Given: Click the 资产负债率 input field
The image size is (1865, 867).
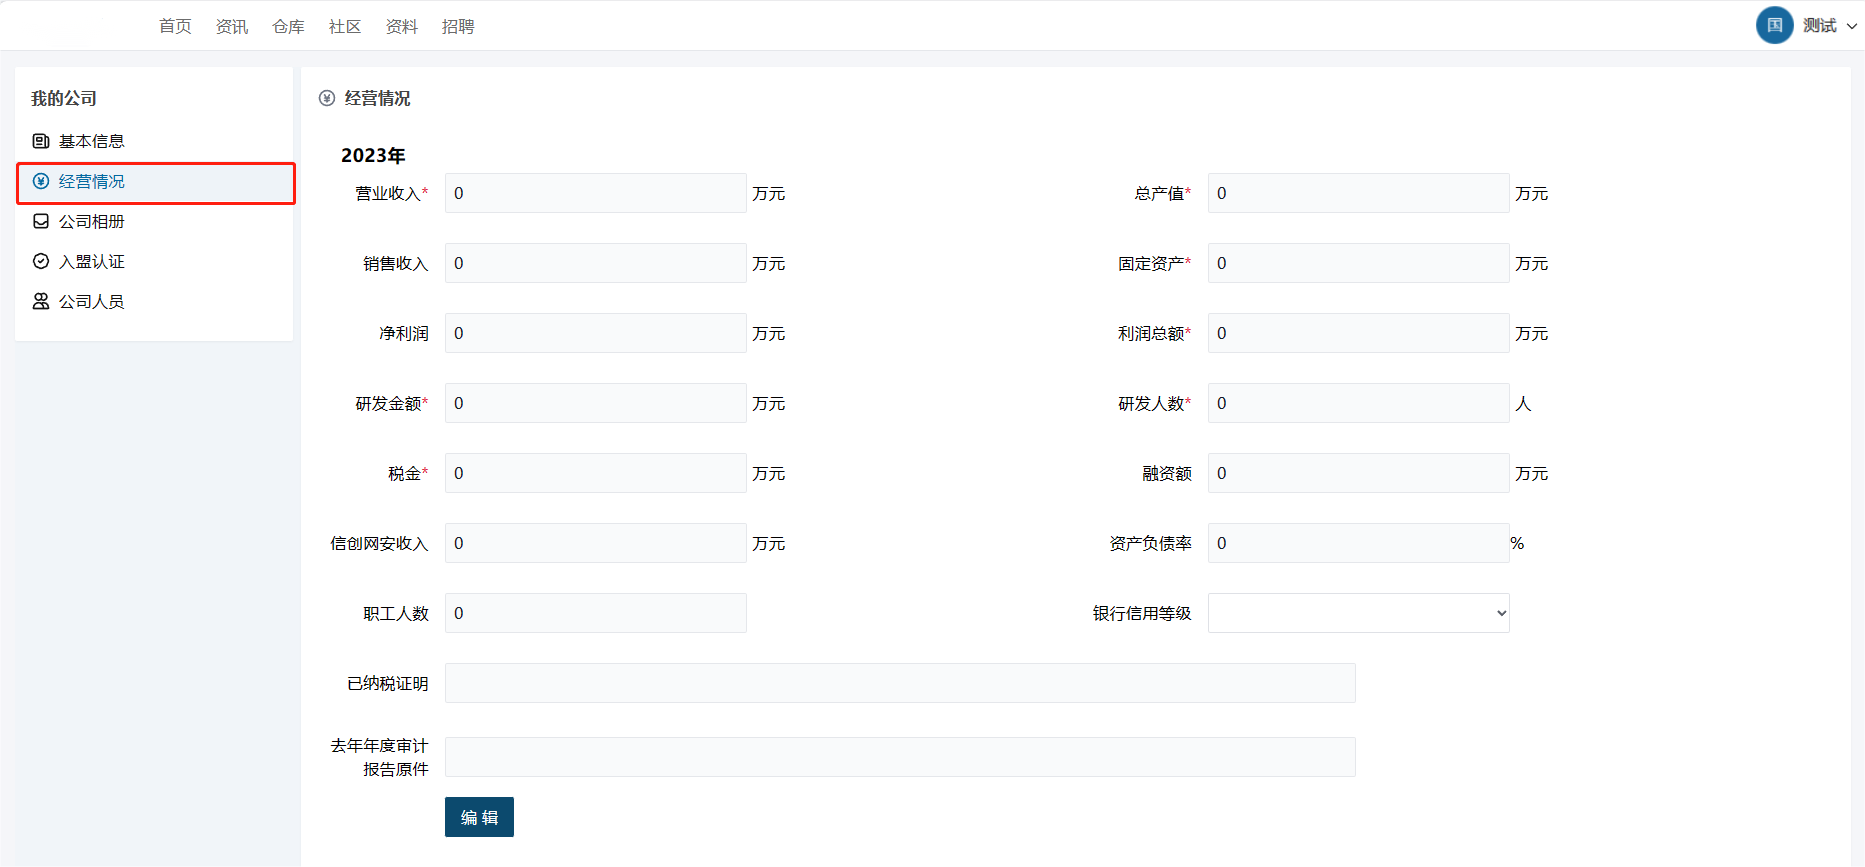Looking at the screenshot, I should tap(1358, 543).
